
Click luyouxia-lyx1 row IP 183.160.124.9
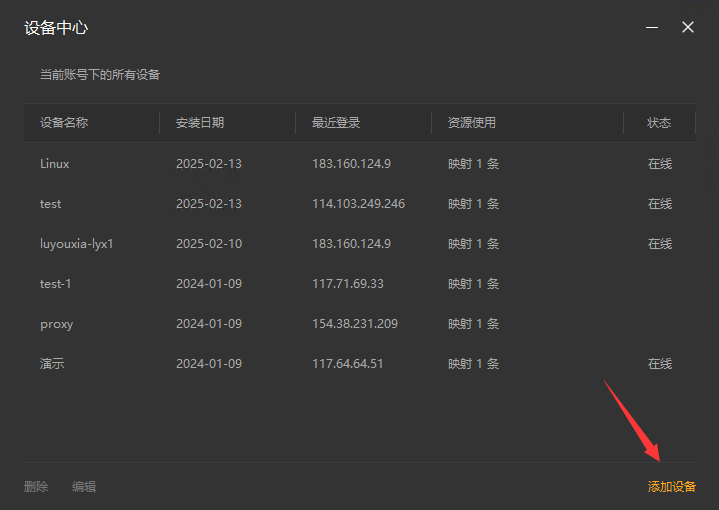(351, 244)
